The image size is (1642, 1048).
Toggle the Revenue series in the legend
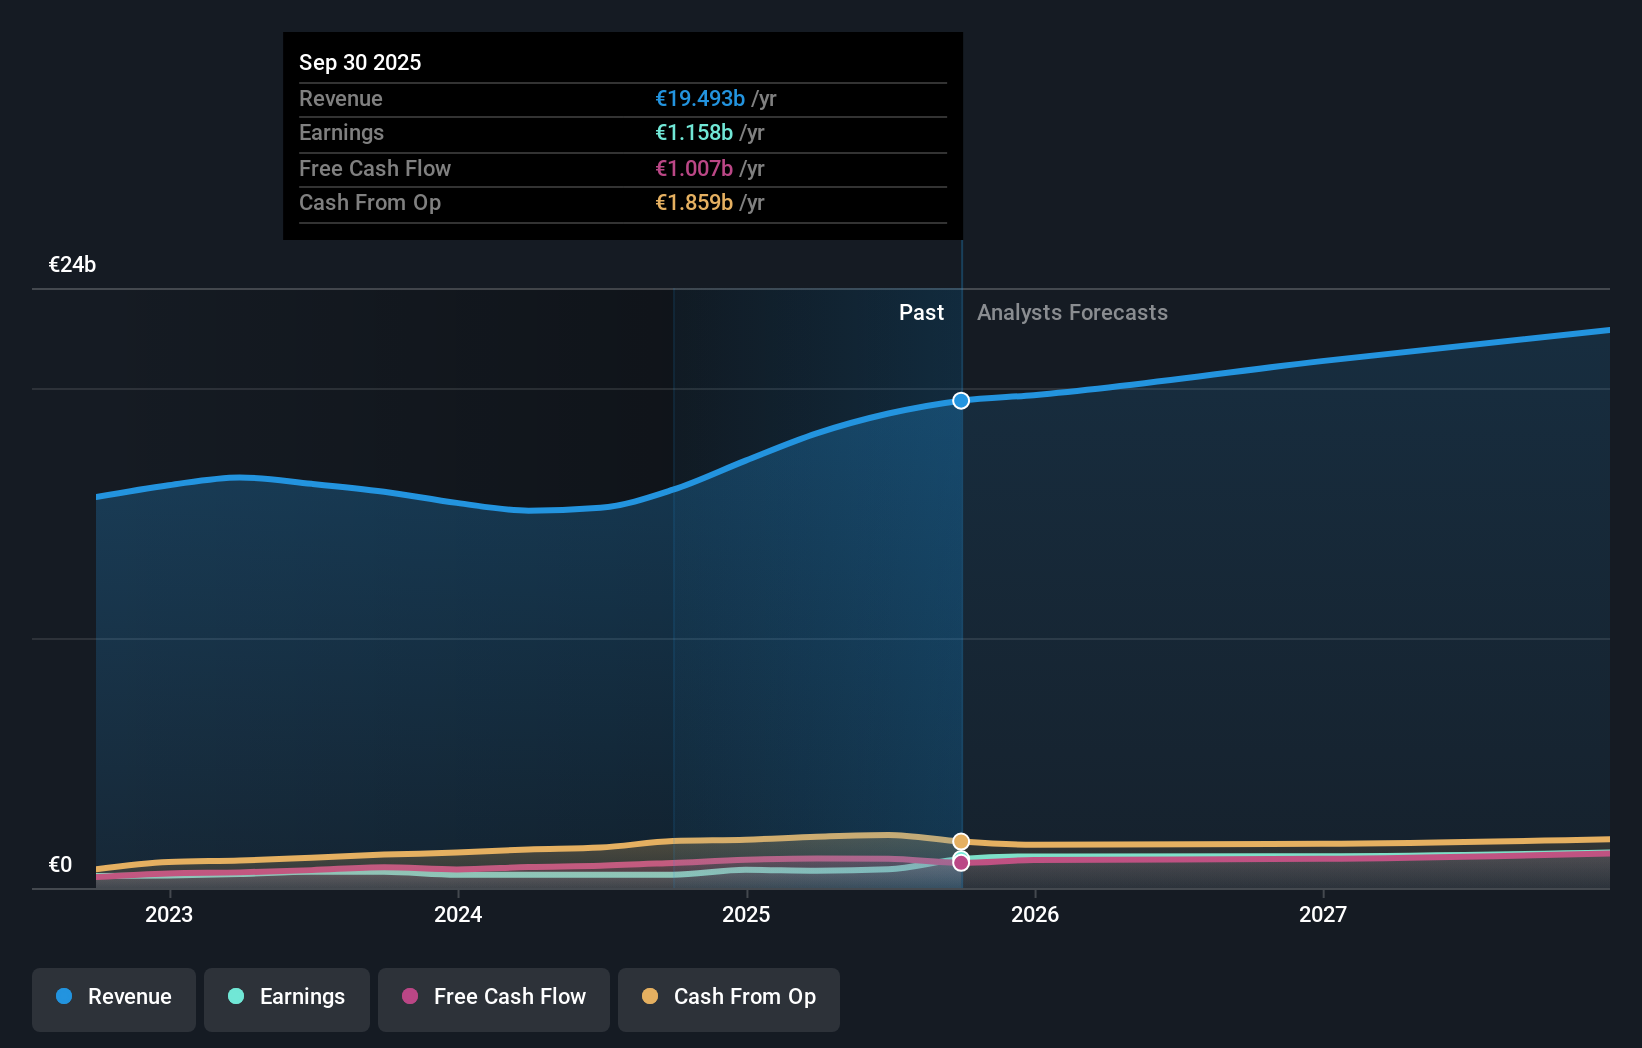(x=113, y=997)
